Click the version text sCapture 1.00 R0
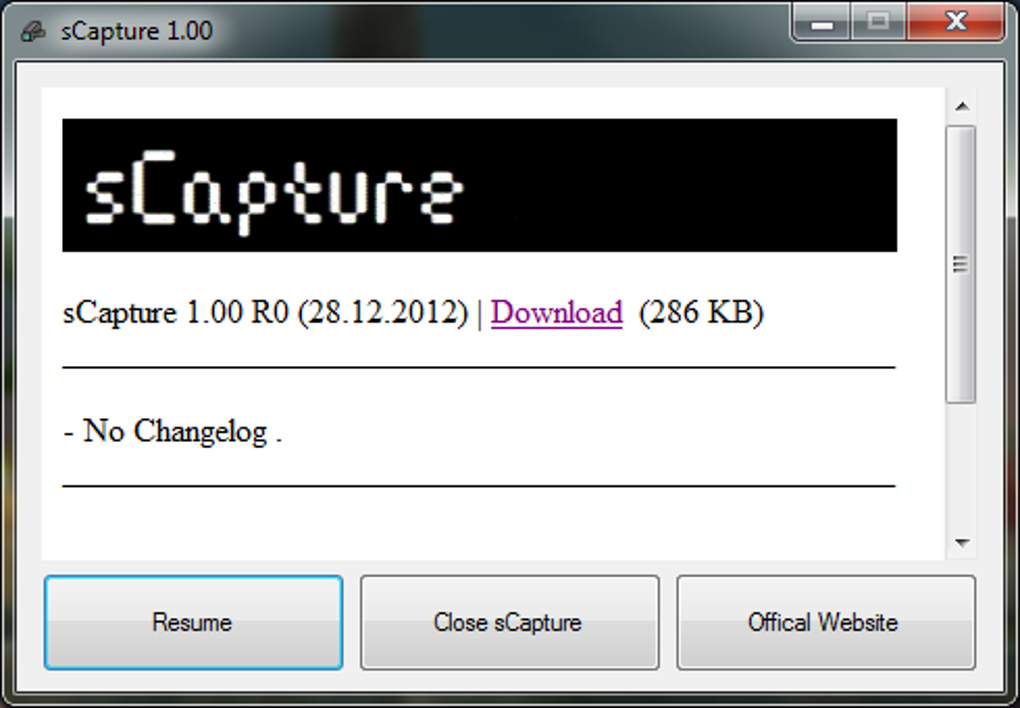The width and height of the screenshot is (1020, 708). tap(176, 313)
